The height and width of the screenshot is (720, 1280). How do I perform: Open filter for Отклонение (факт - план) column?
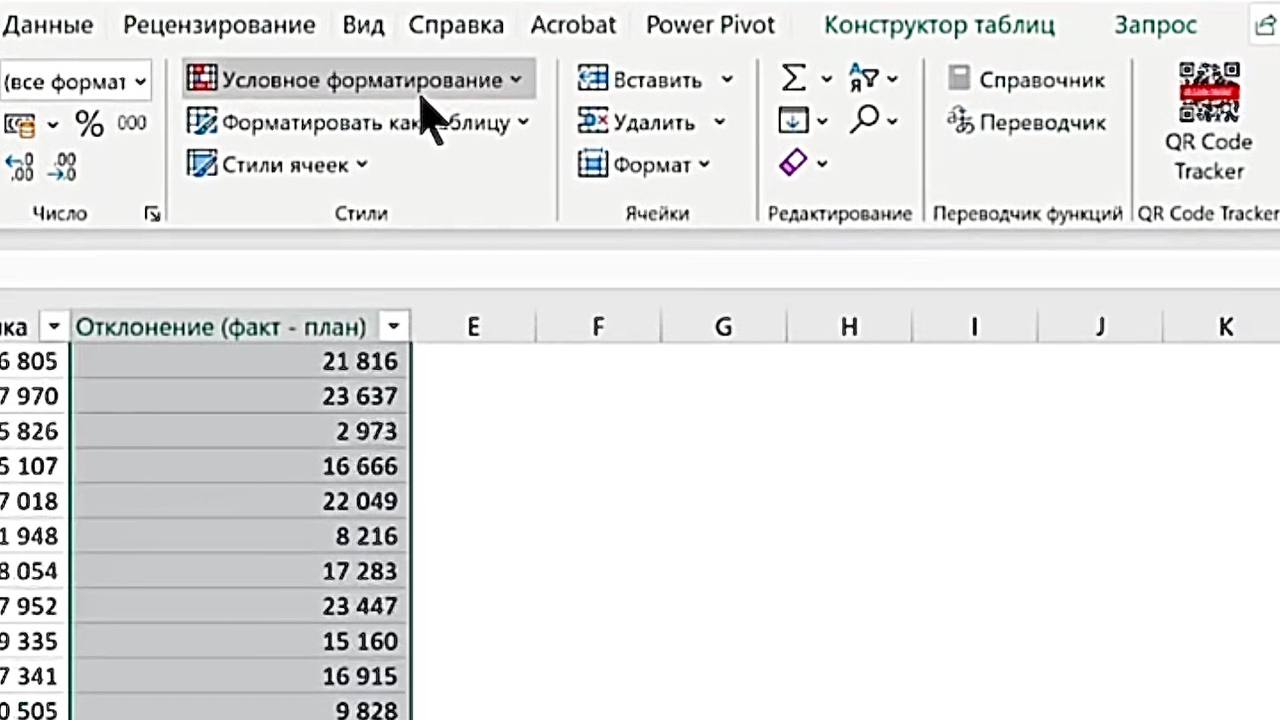394,327
